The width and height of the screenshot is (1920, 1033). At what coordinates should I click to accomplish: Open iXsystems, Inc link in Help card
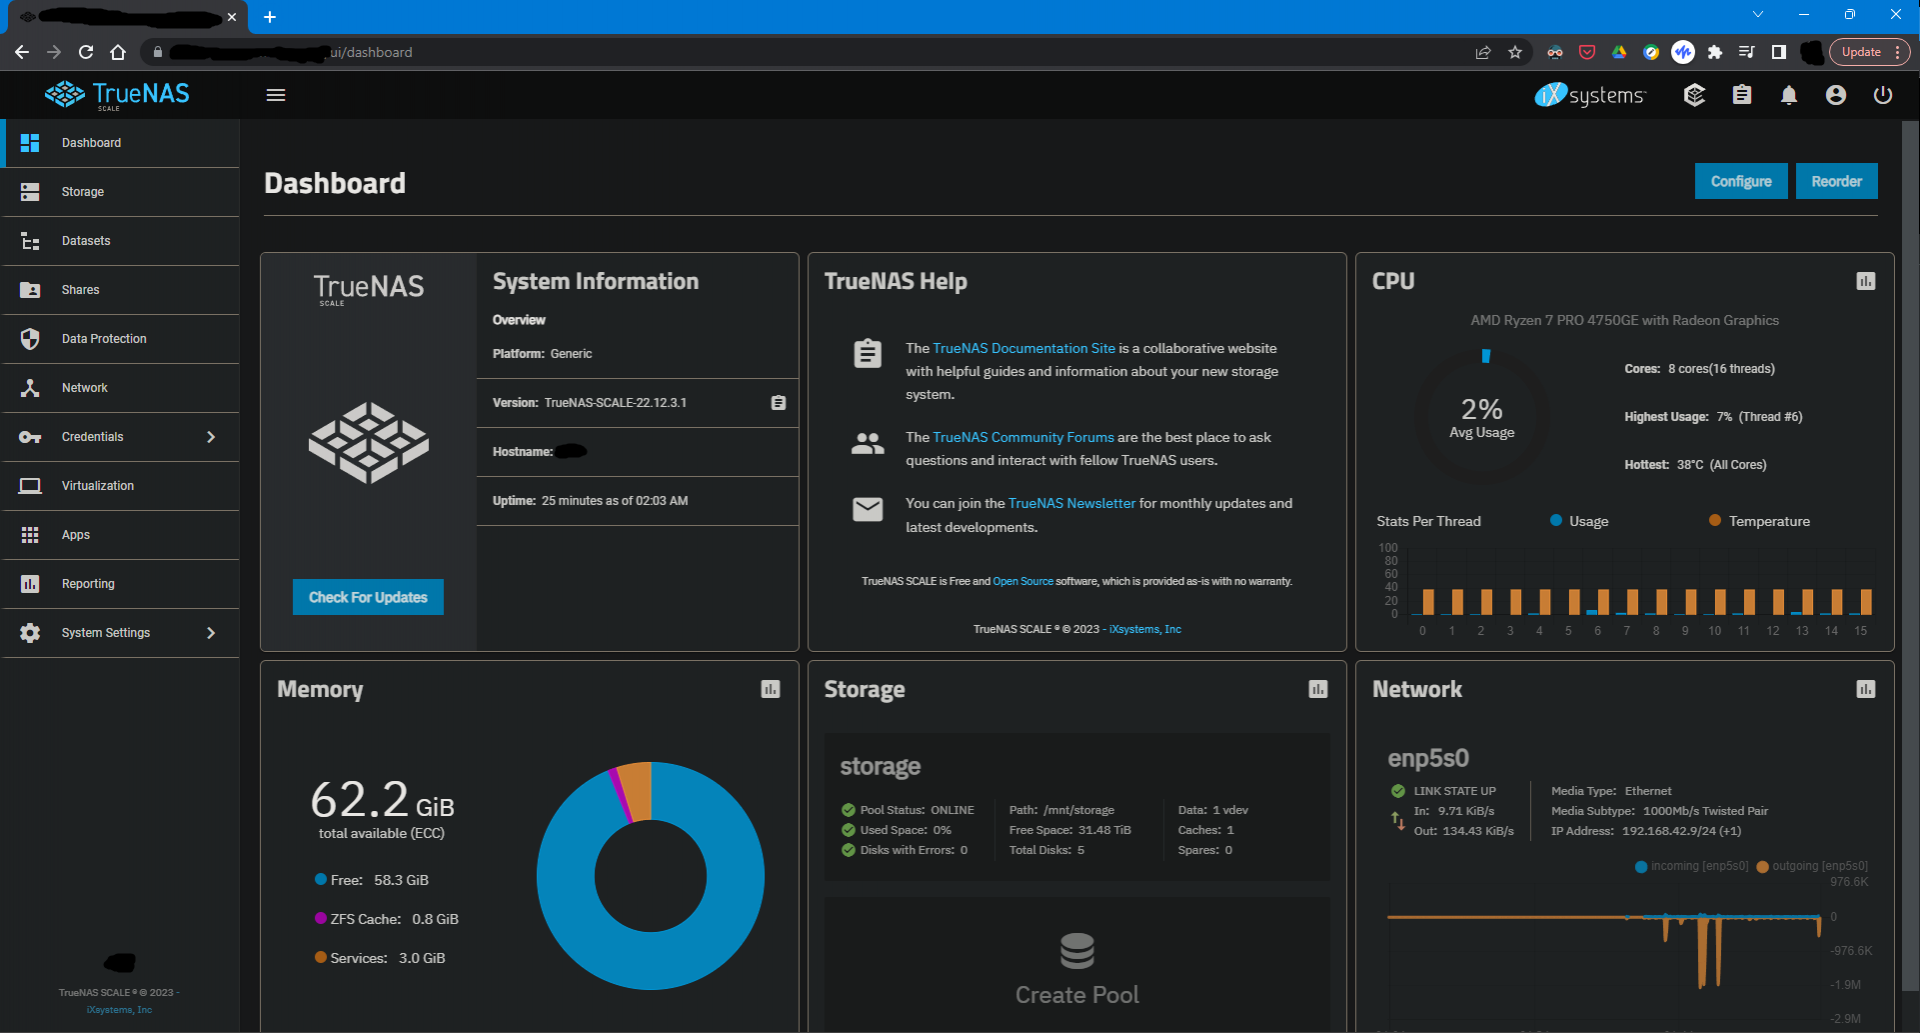pyautogui.click(x=1145, y=629)
